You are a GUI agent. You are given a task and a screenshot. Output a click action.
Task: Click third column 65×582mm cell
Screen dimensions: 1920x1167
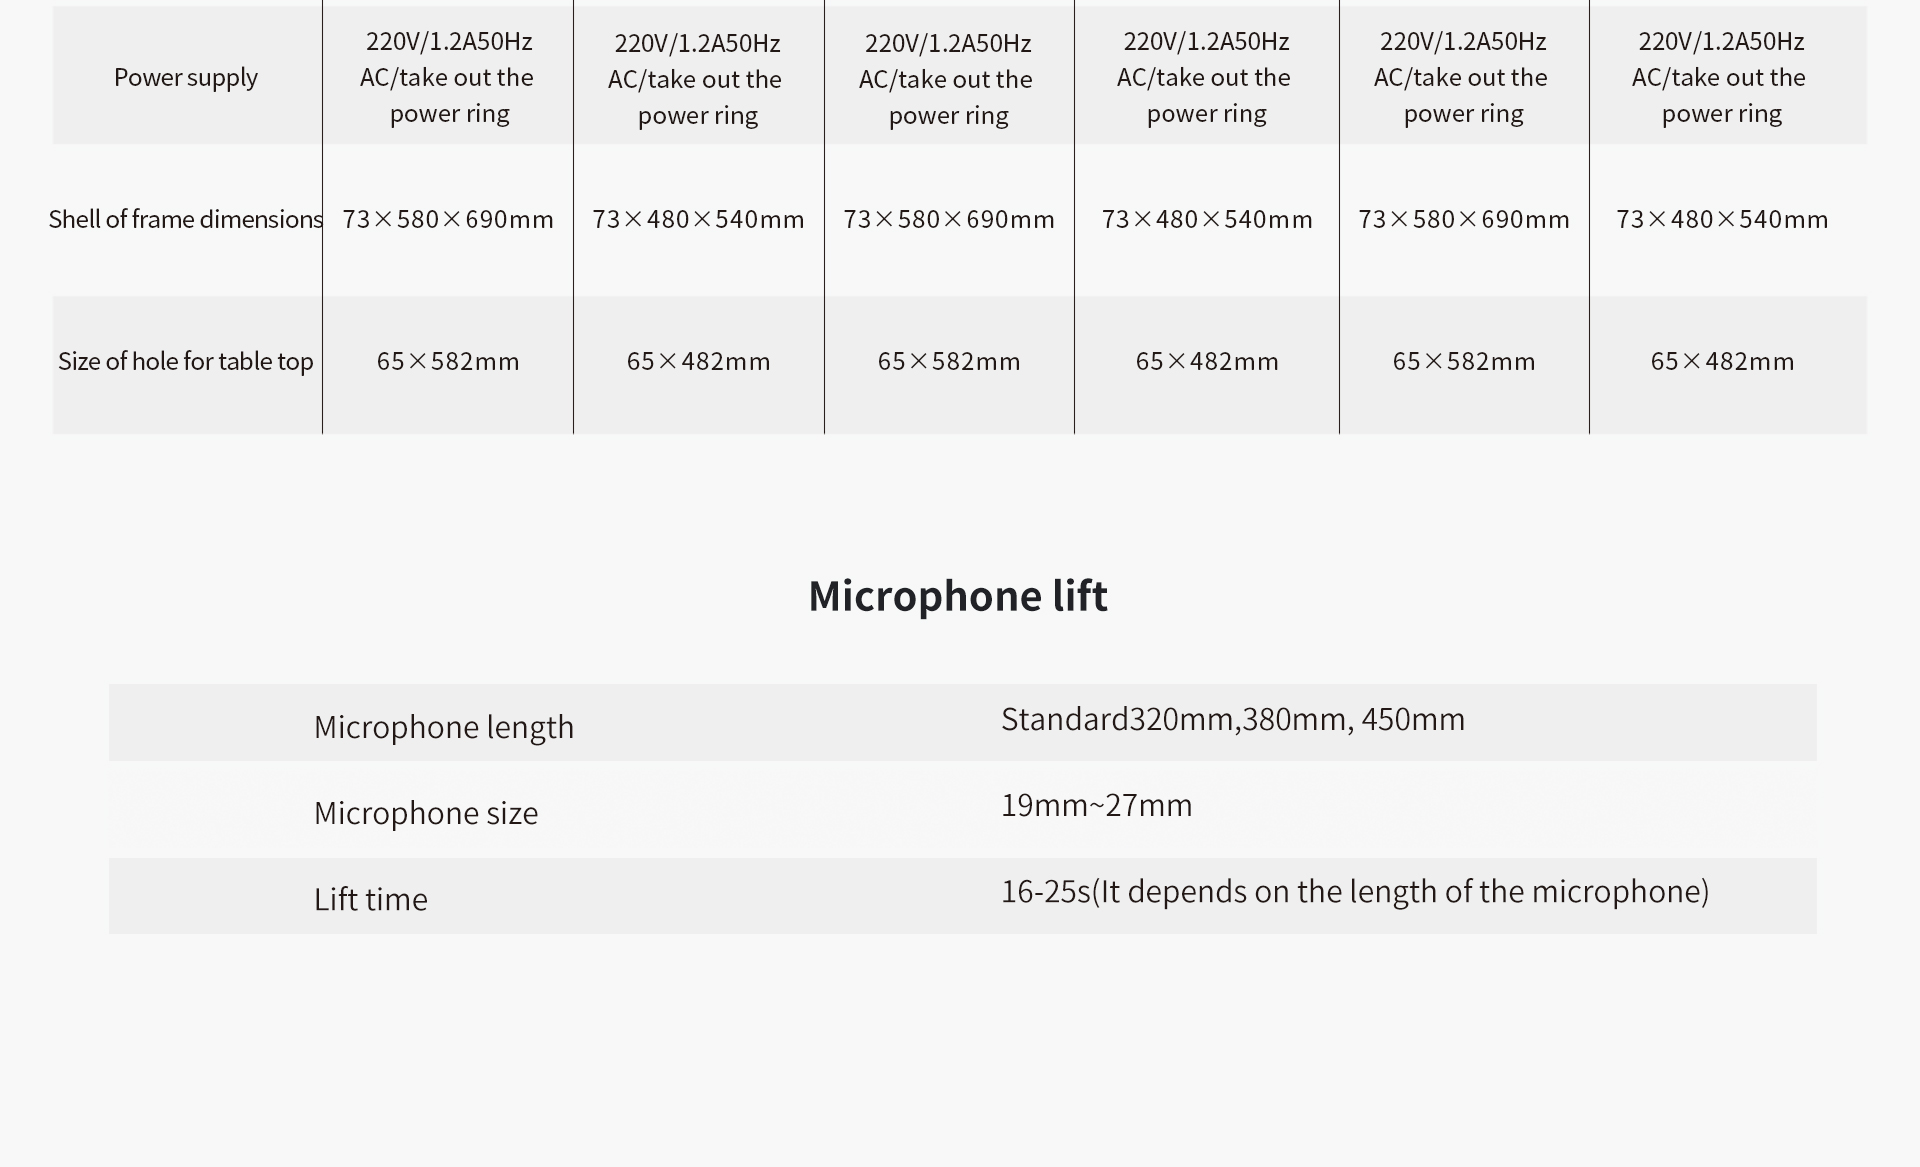[x=949, y=361]
